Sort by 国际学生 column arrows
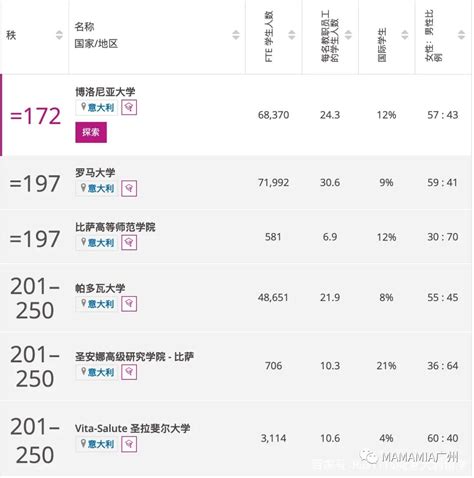The height and width of the screenshot is (478, 474). click(x=405, y=35)
